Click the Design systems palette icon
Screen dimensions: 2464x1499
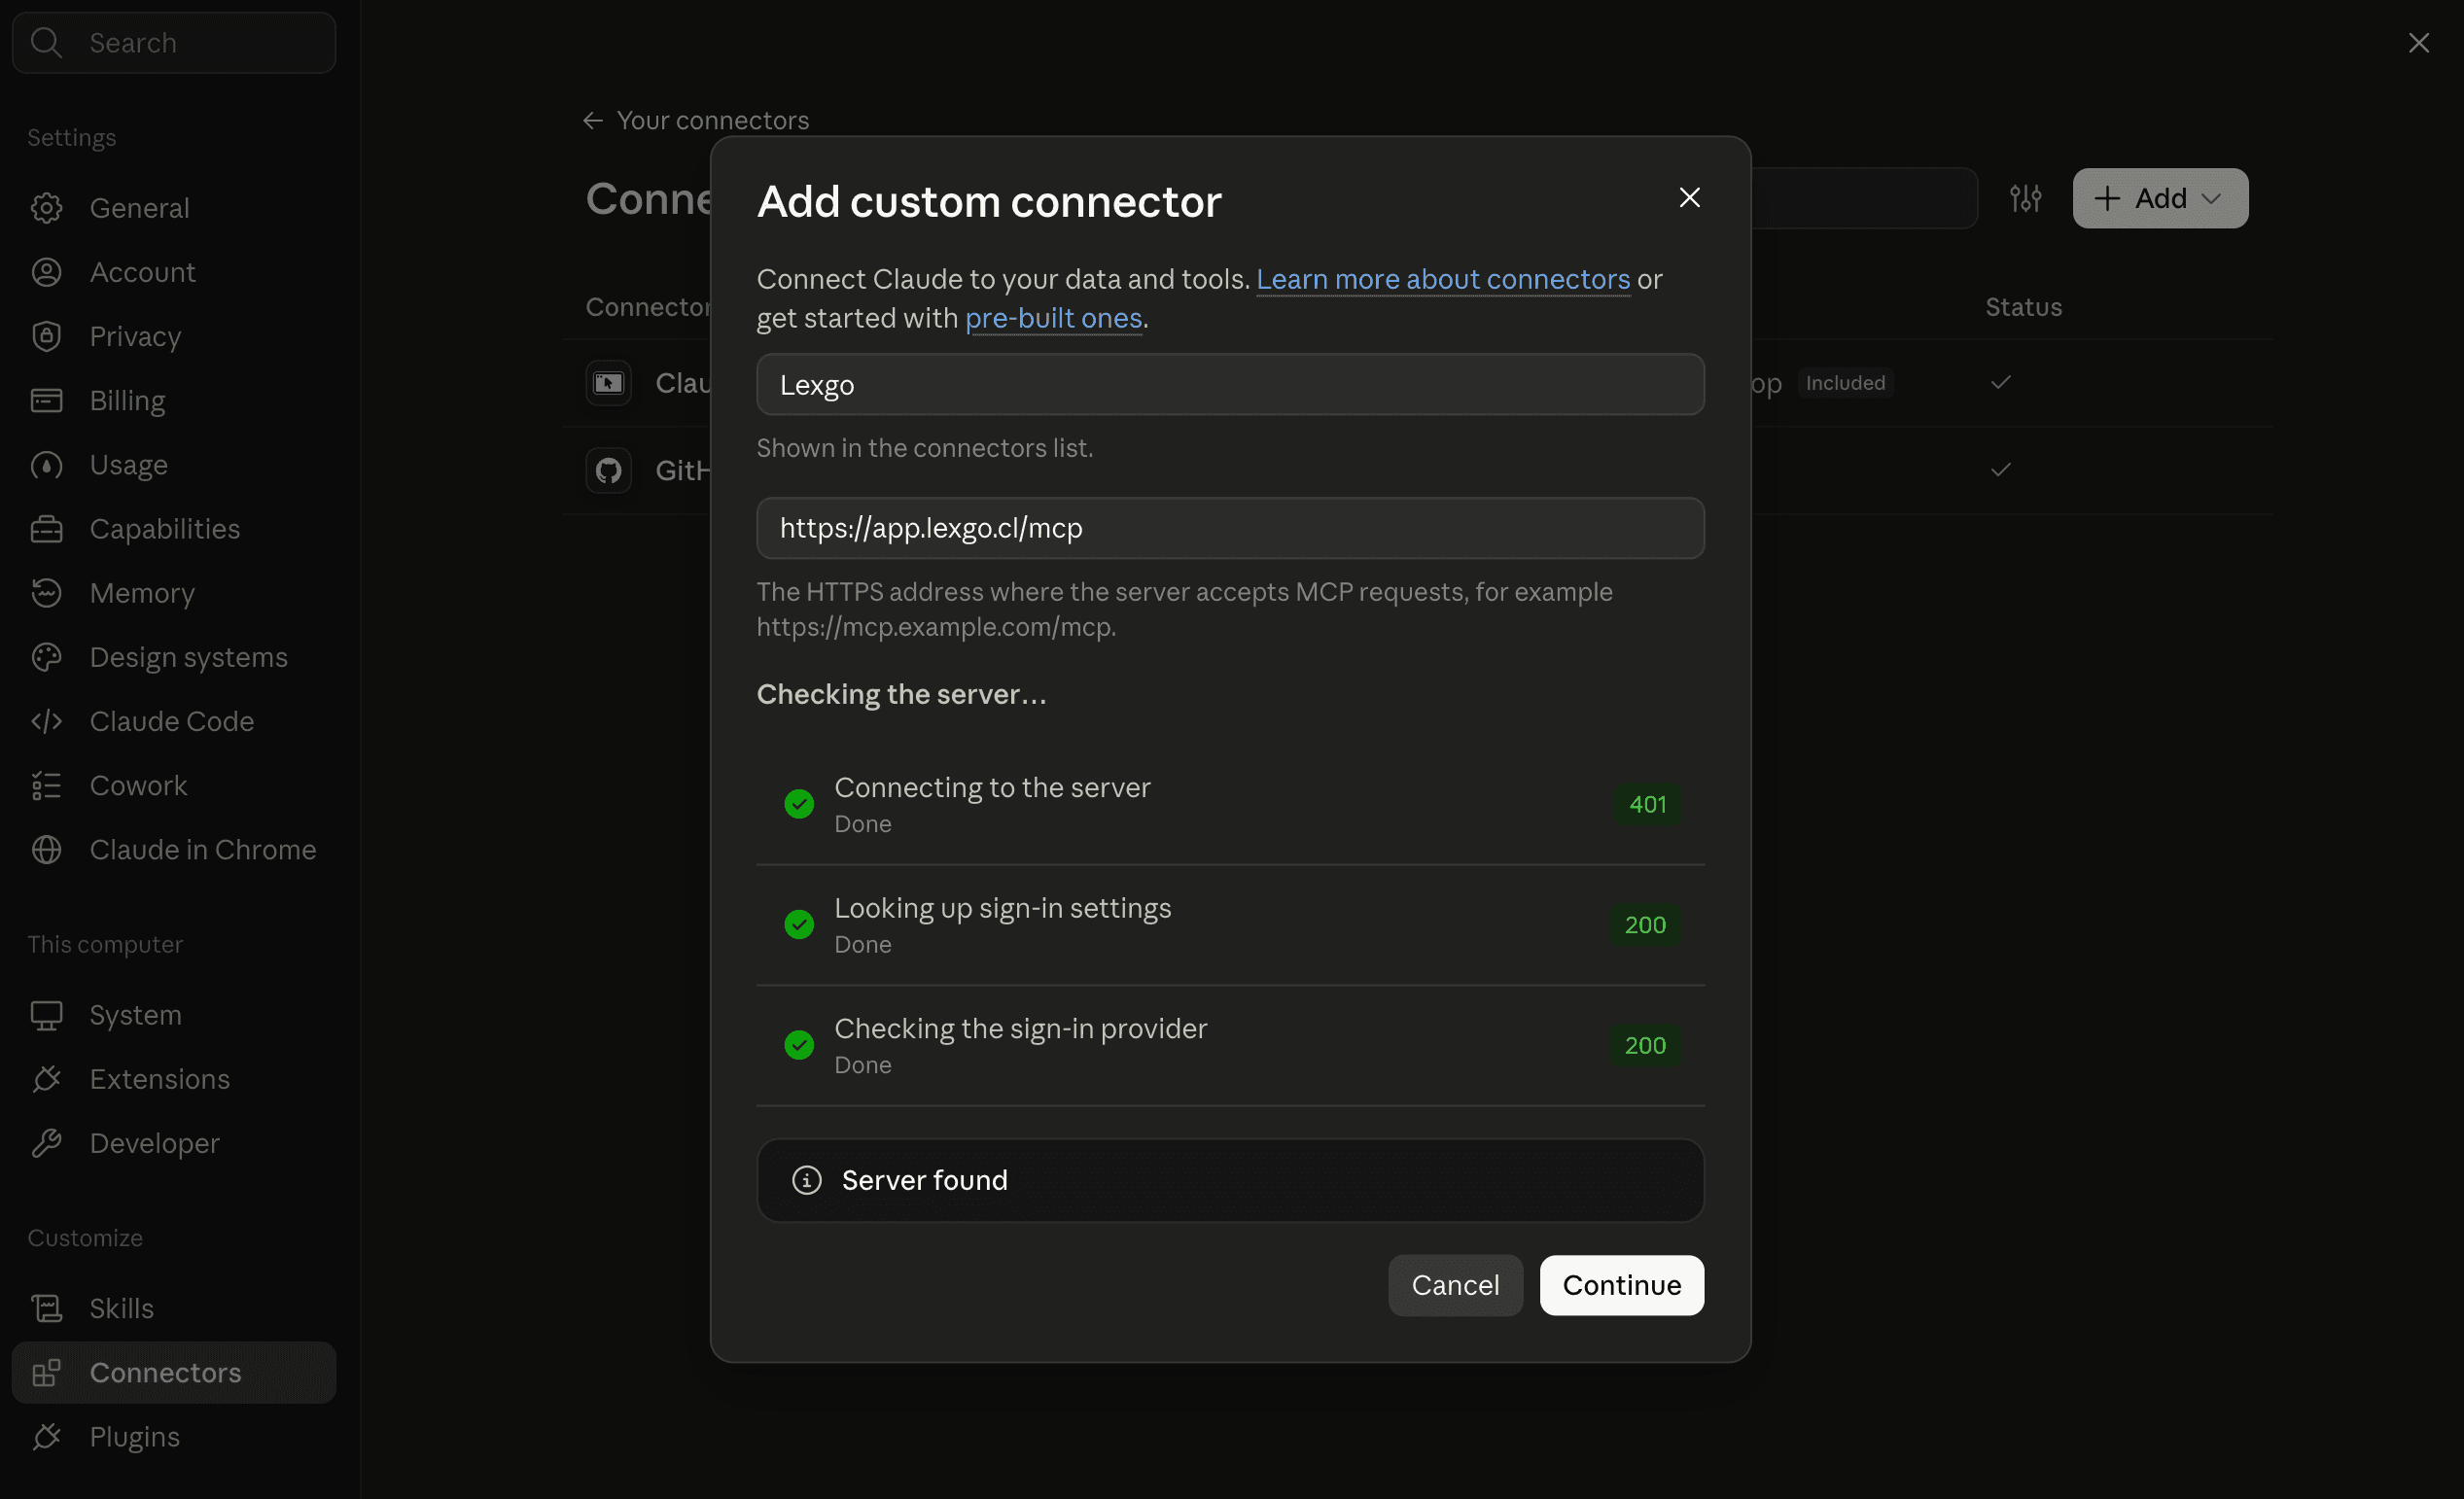(x=46, y=657)
